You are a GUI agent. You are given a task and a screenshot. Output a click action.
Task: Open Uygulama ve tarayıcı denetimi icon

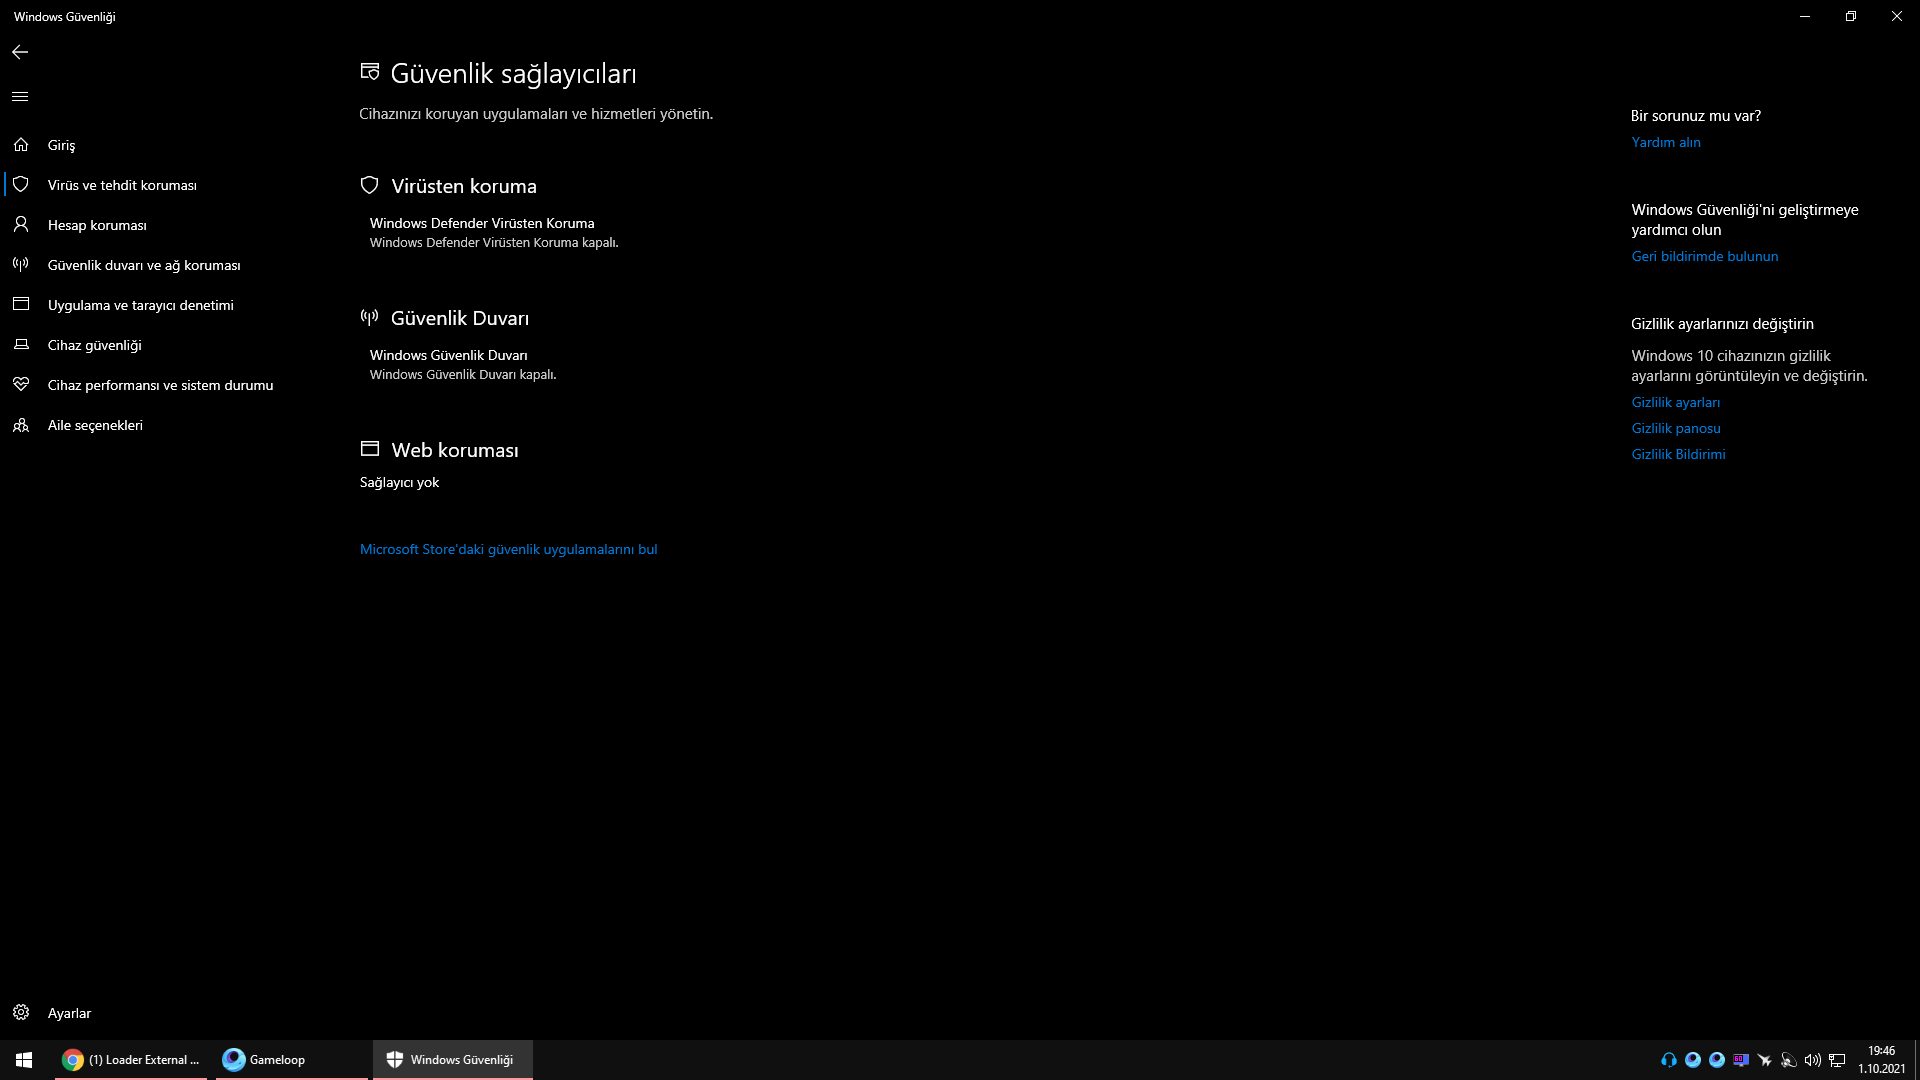click(x=21, y=305)
